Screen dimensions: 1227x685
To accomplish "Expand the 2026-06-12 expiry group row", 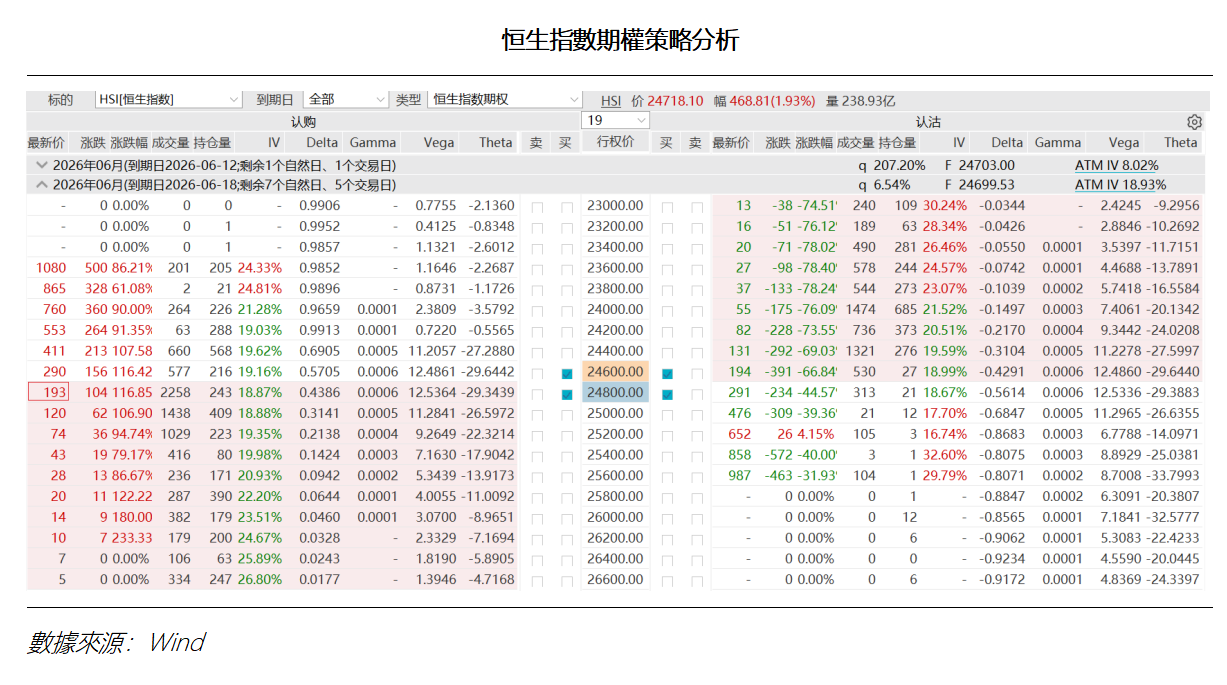I will [x=41, y=164].
